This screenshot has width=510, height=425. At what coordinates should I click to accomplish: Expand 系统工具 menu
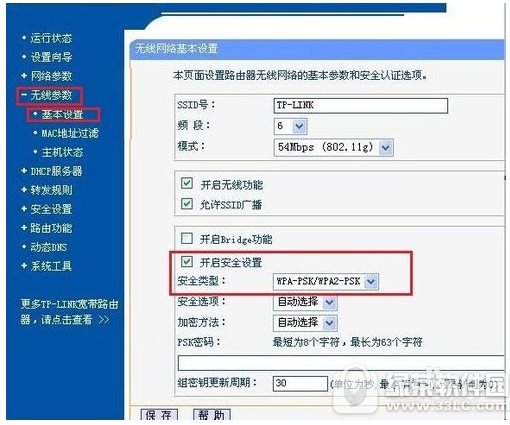pos(51,266)
